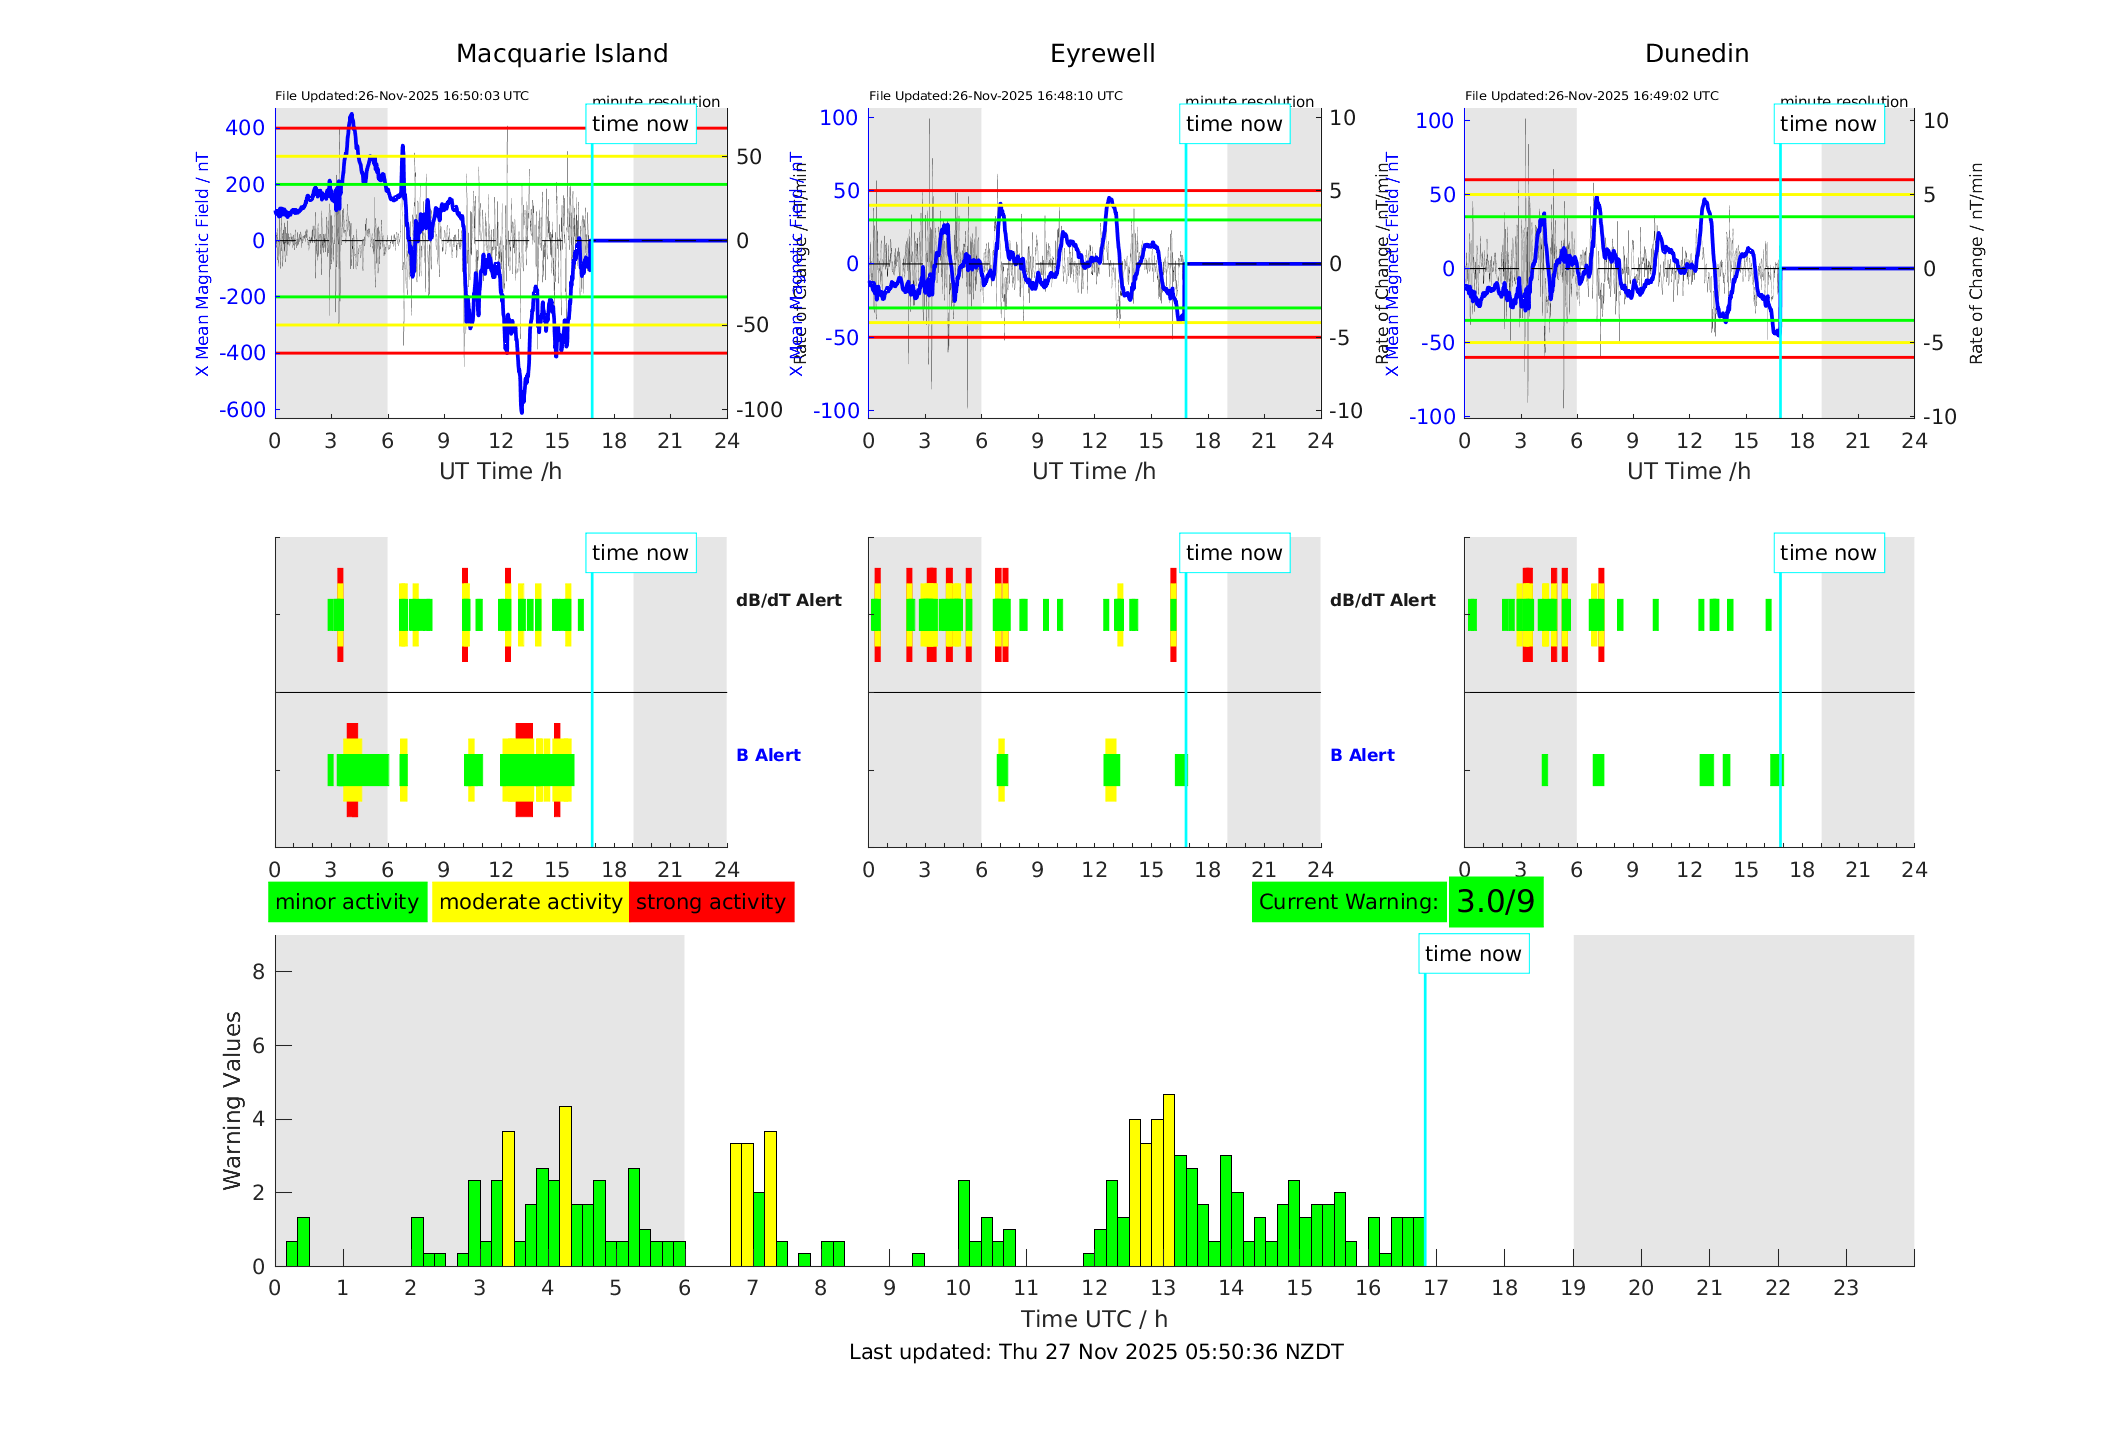This screenshot has height=1437, width=2117.
Task: Click the 3.0/9 warning value box
Action: (1495, 902)
